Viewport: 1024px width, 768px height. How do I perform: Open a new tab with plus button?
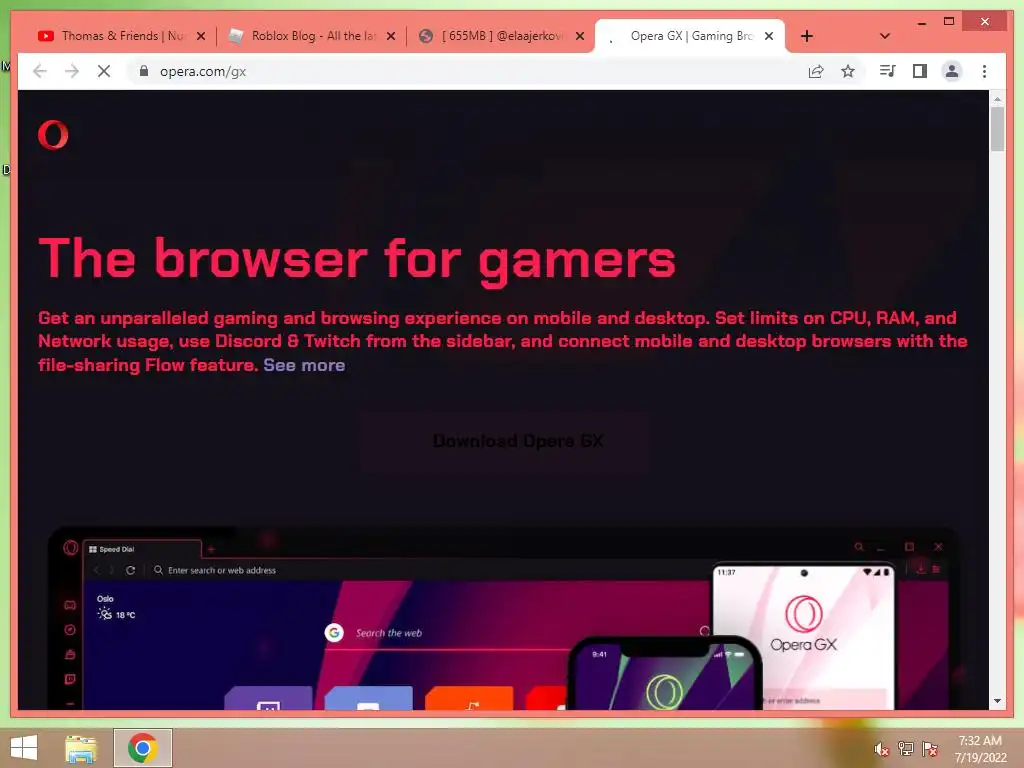point(807,36)
